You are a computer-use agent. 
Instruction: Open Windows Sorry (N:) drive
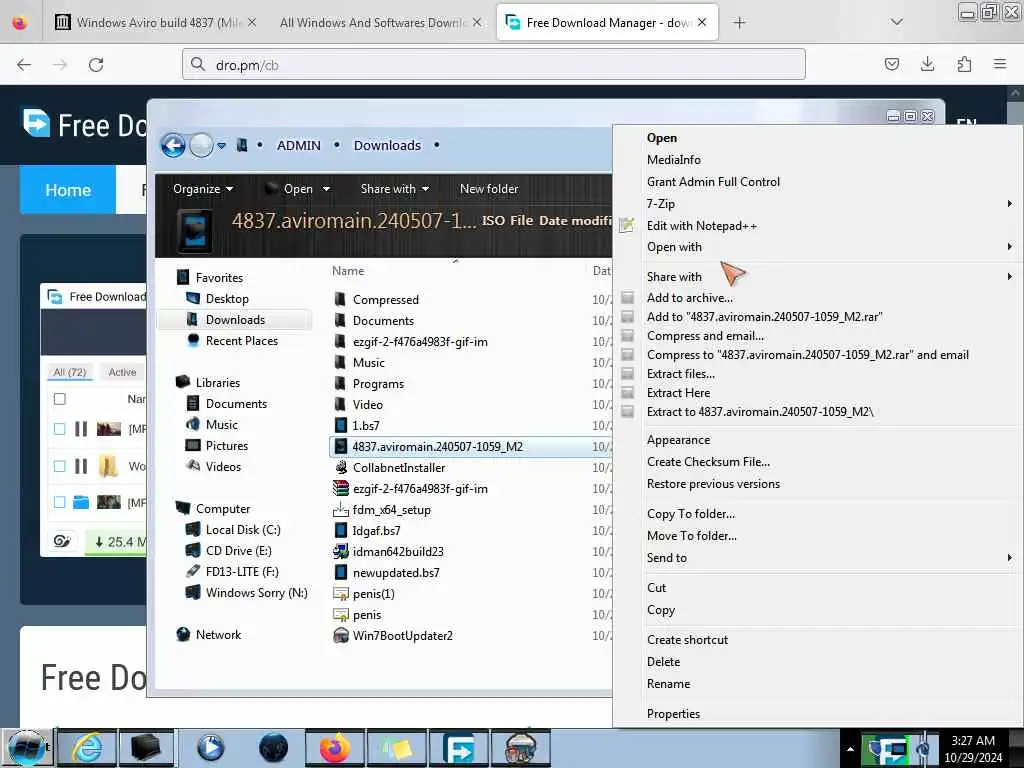(256, 593)
